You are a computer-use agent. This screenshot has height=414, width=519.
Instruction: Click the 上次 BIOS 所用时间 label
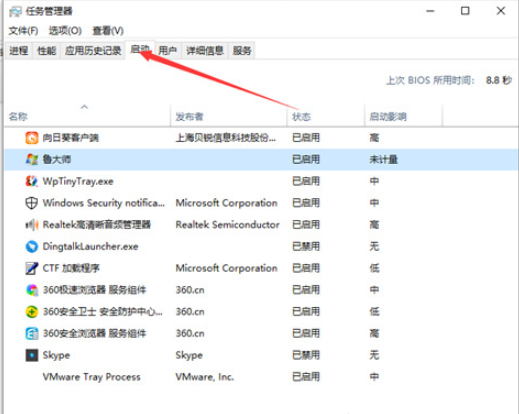(x=430, y=80)
